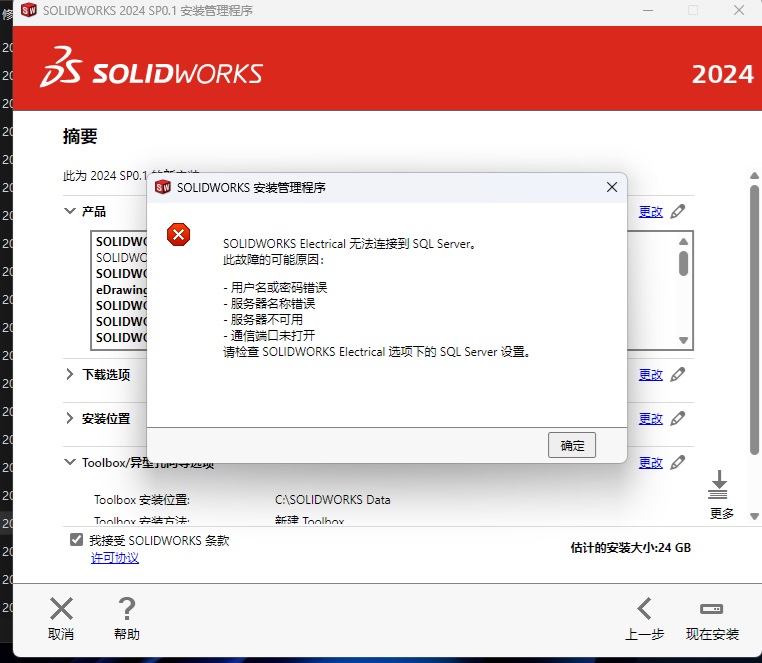Click 更改 link for 下载选项
The width and height of the screenshot is (762, 663).
pyautogui.click(x=651, y=375)
